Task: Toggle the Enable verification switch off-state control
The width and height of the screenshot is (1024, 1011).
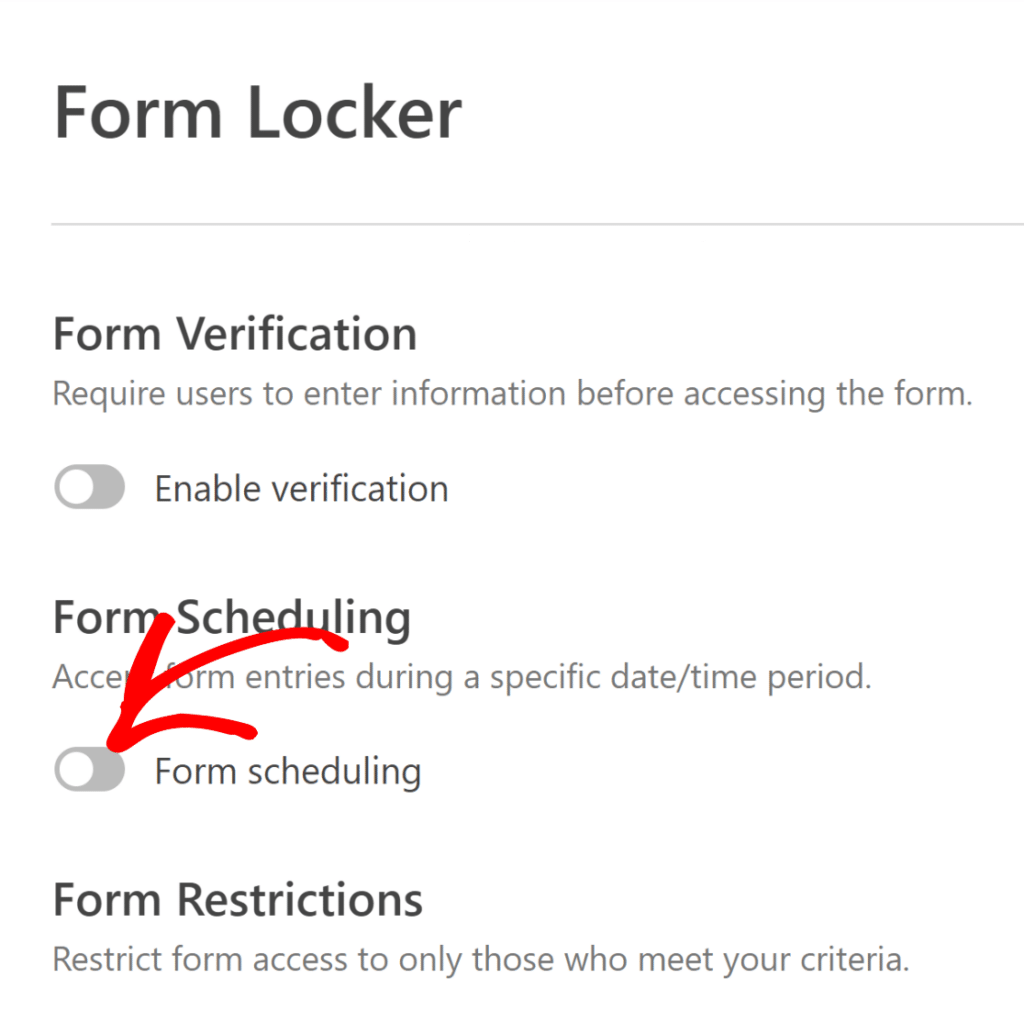Action: click(89, 487)
